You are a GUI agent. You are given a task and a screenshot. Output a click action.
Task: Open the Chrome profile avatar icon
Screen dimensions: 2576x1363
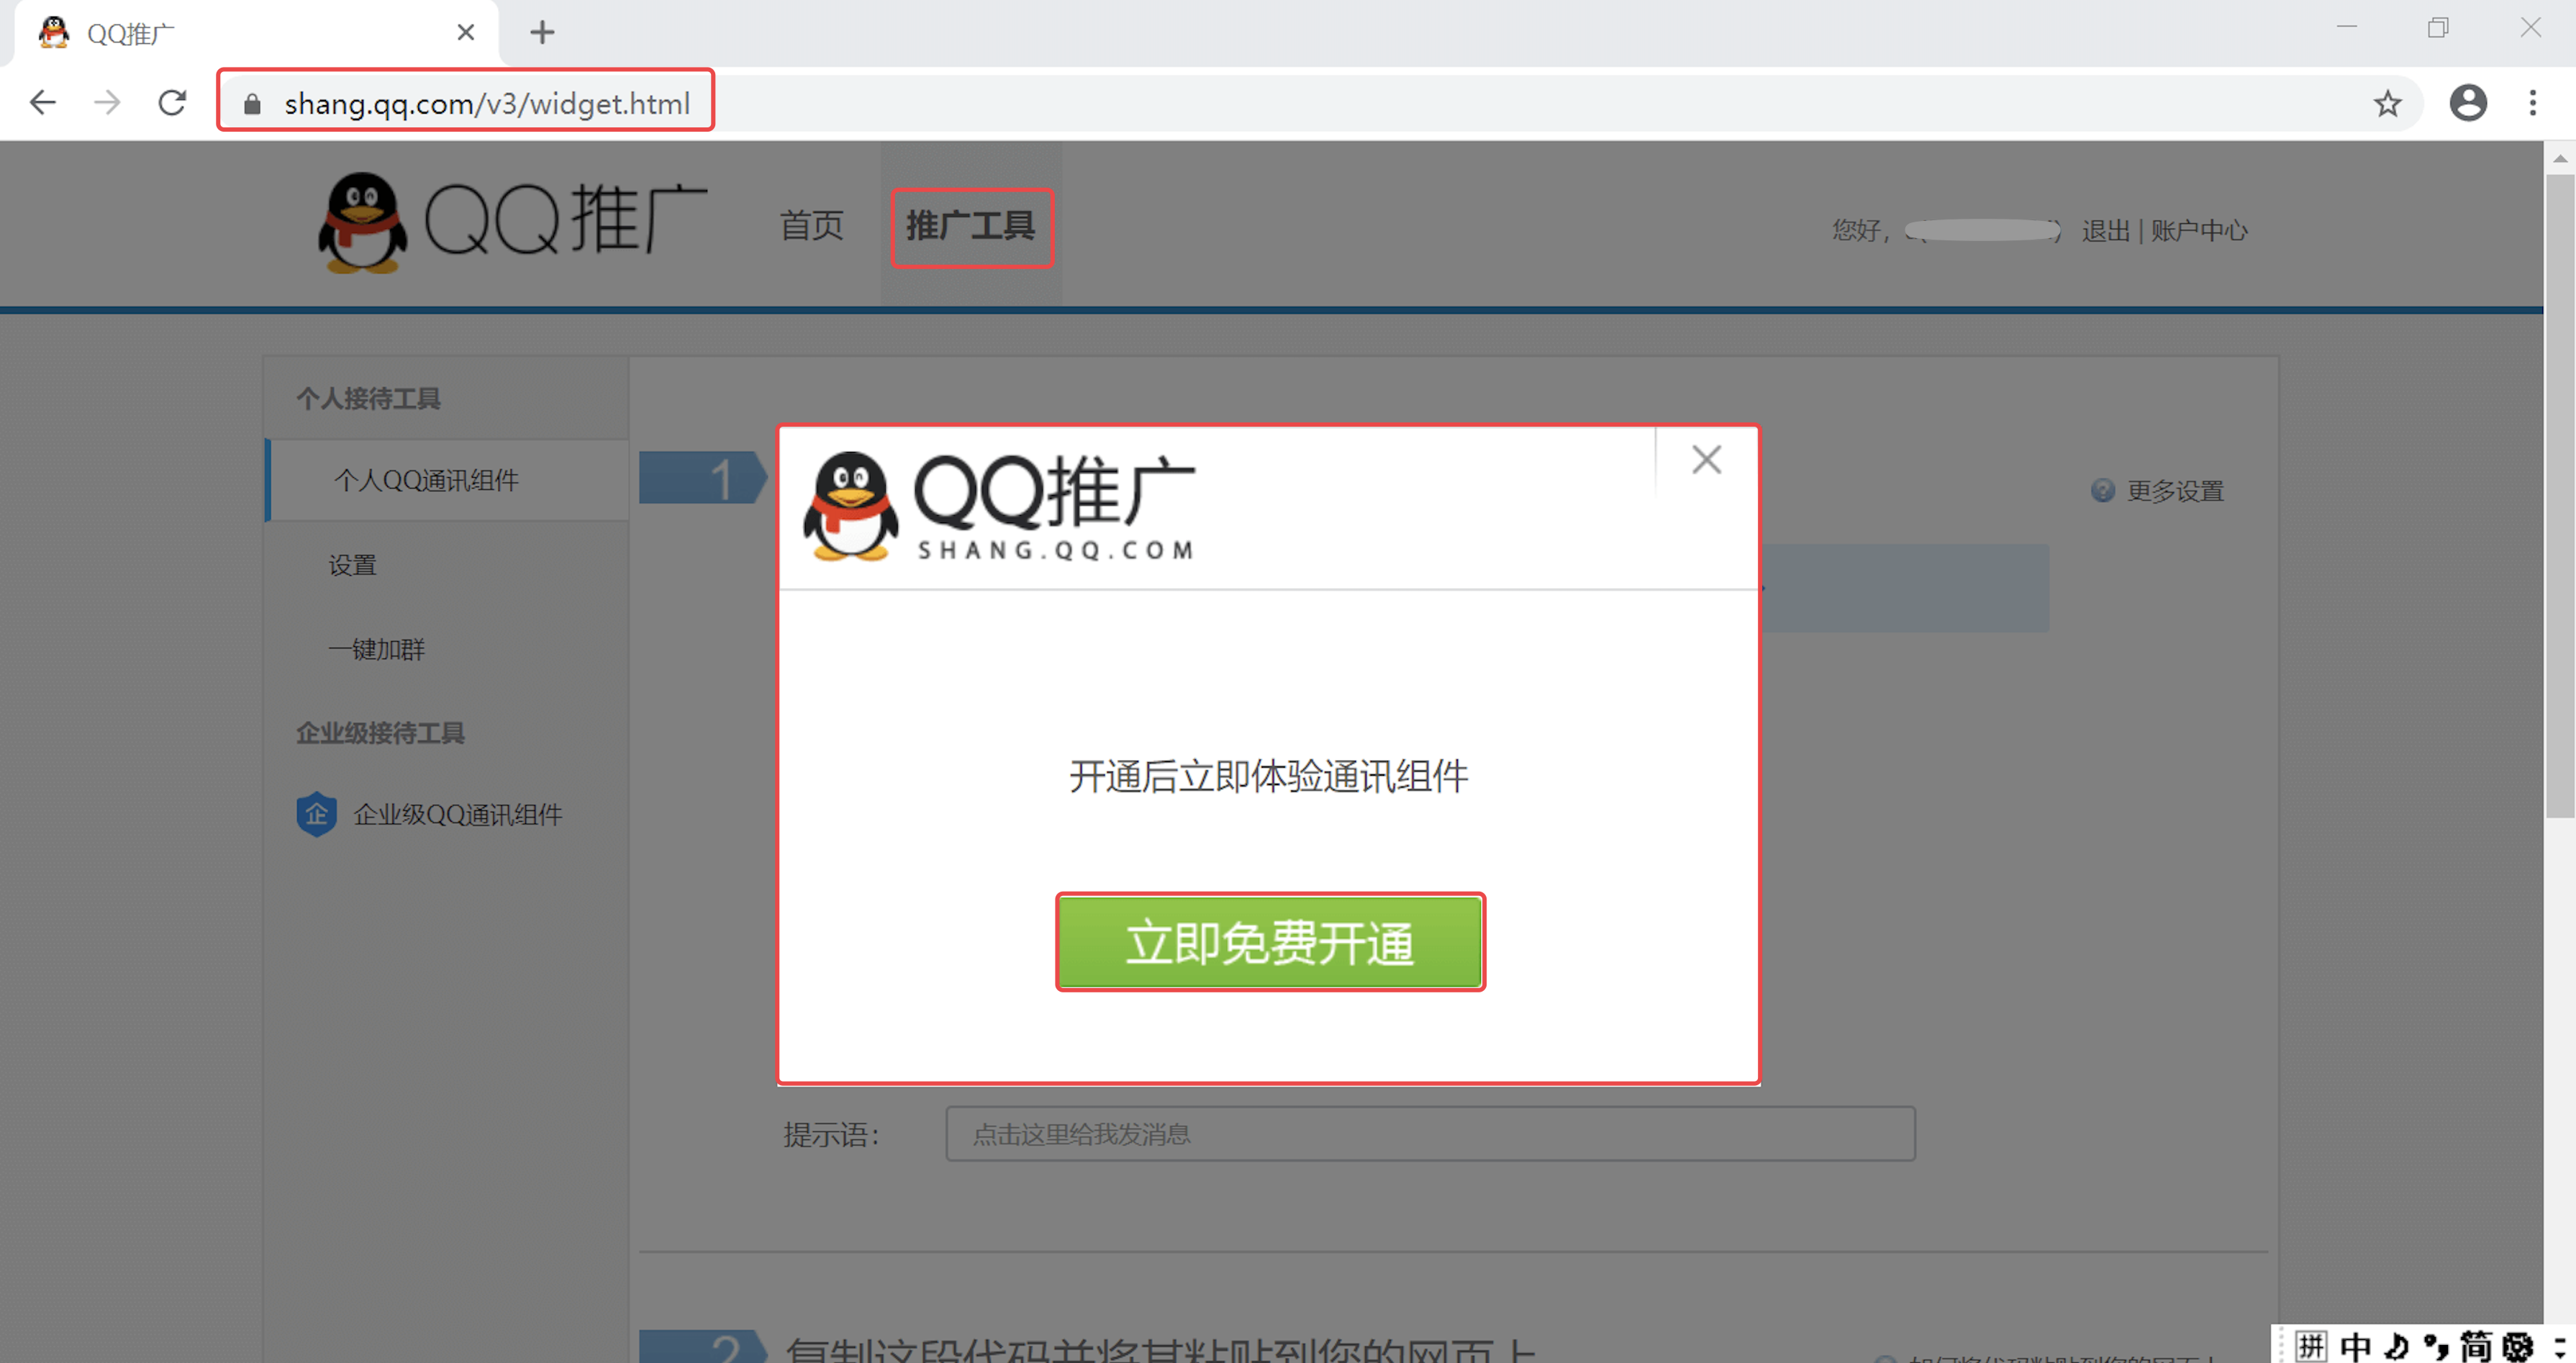[2467, 102]
